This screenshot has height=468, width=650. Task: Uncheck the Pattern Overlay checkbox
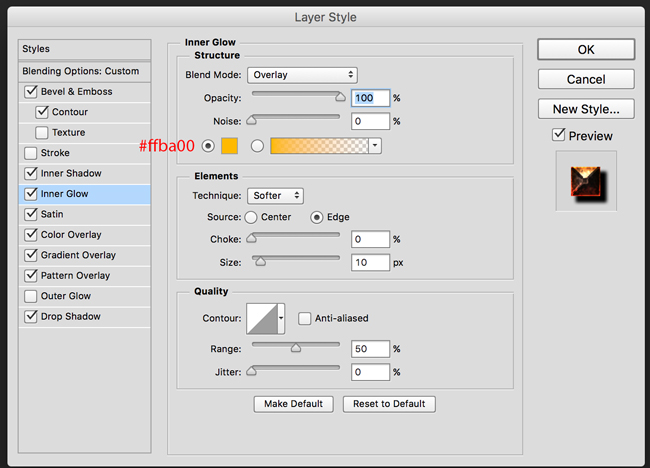pyautogui.click(x=31, y=275)
